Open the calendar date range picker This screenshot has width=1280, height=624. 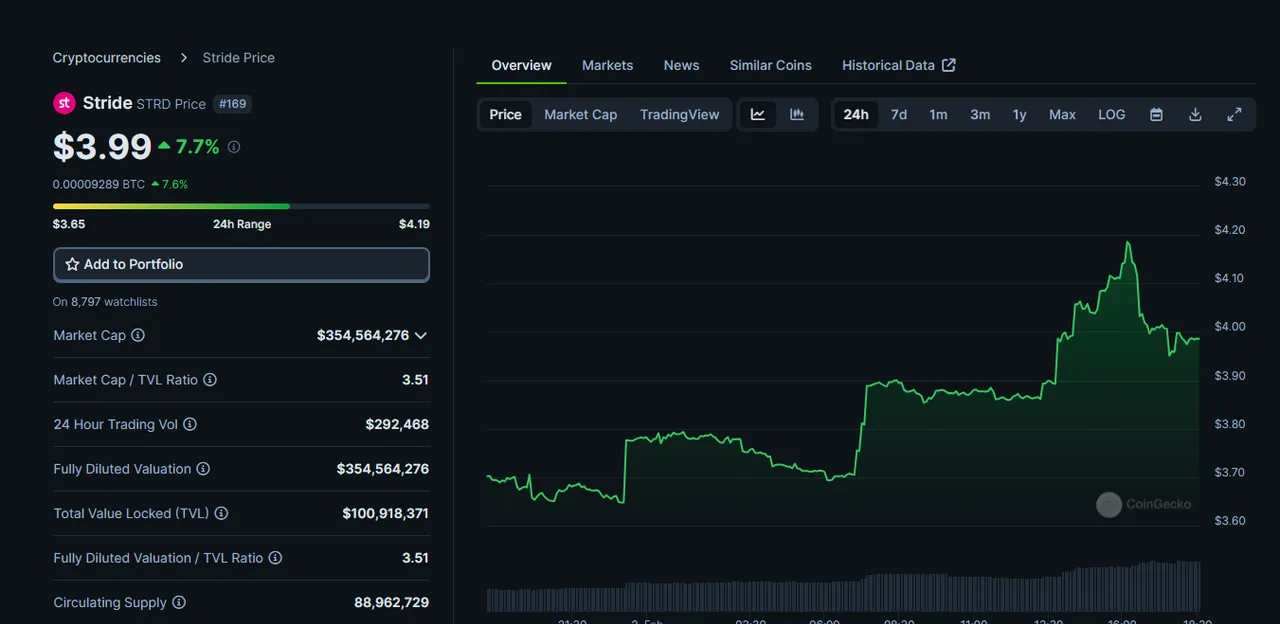(1156, 115)
